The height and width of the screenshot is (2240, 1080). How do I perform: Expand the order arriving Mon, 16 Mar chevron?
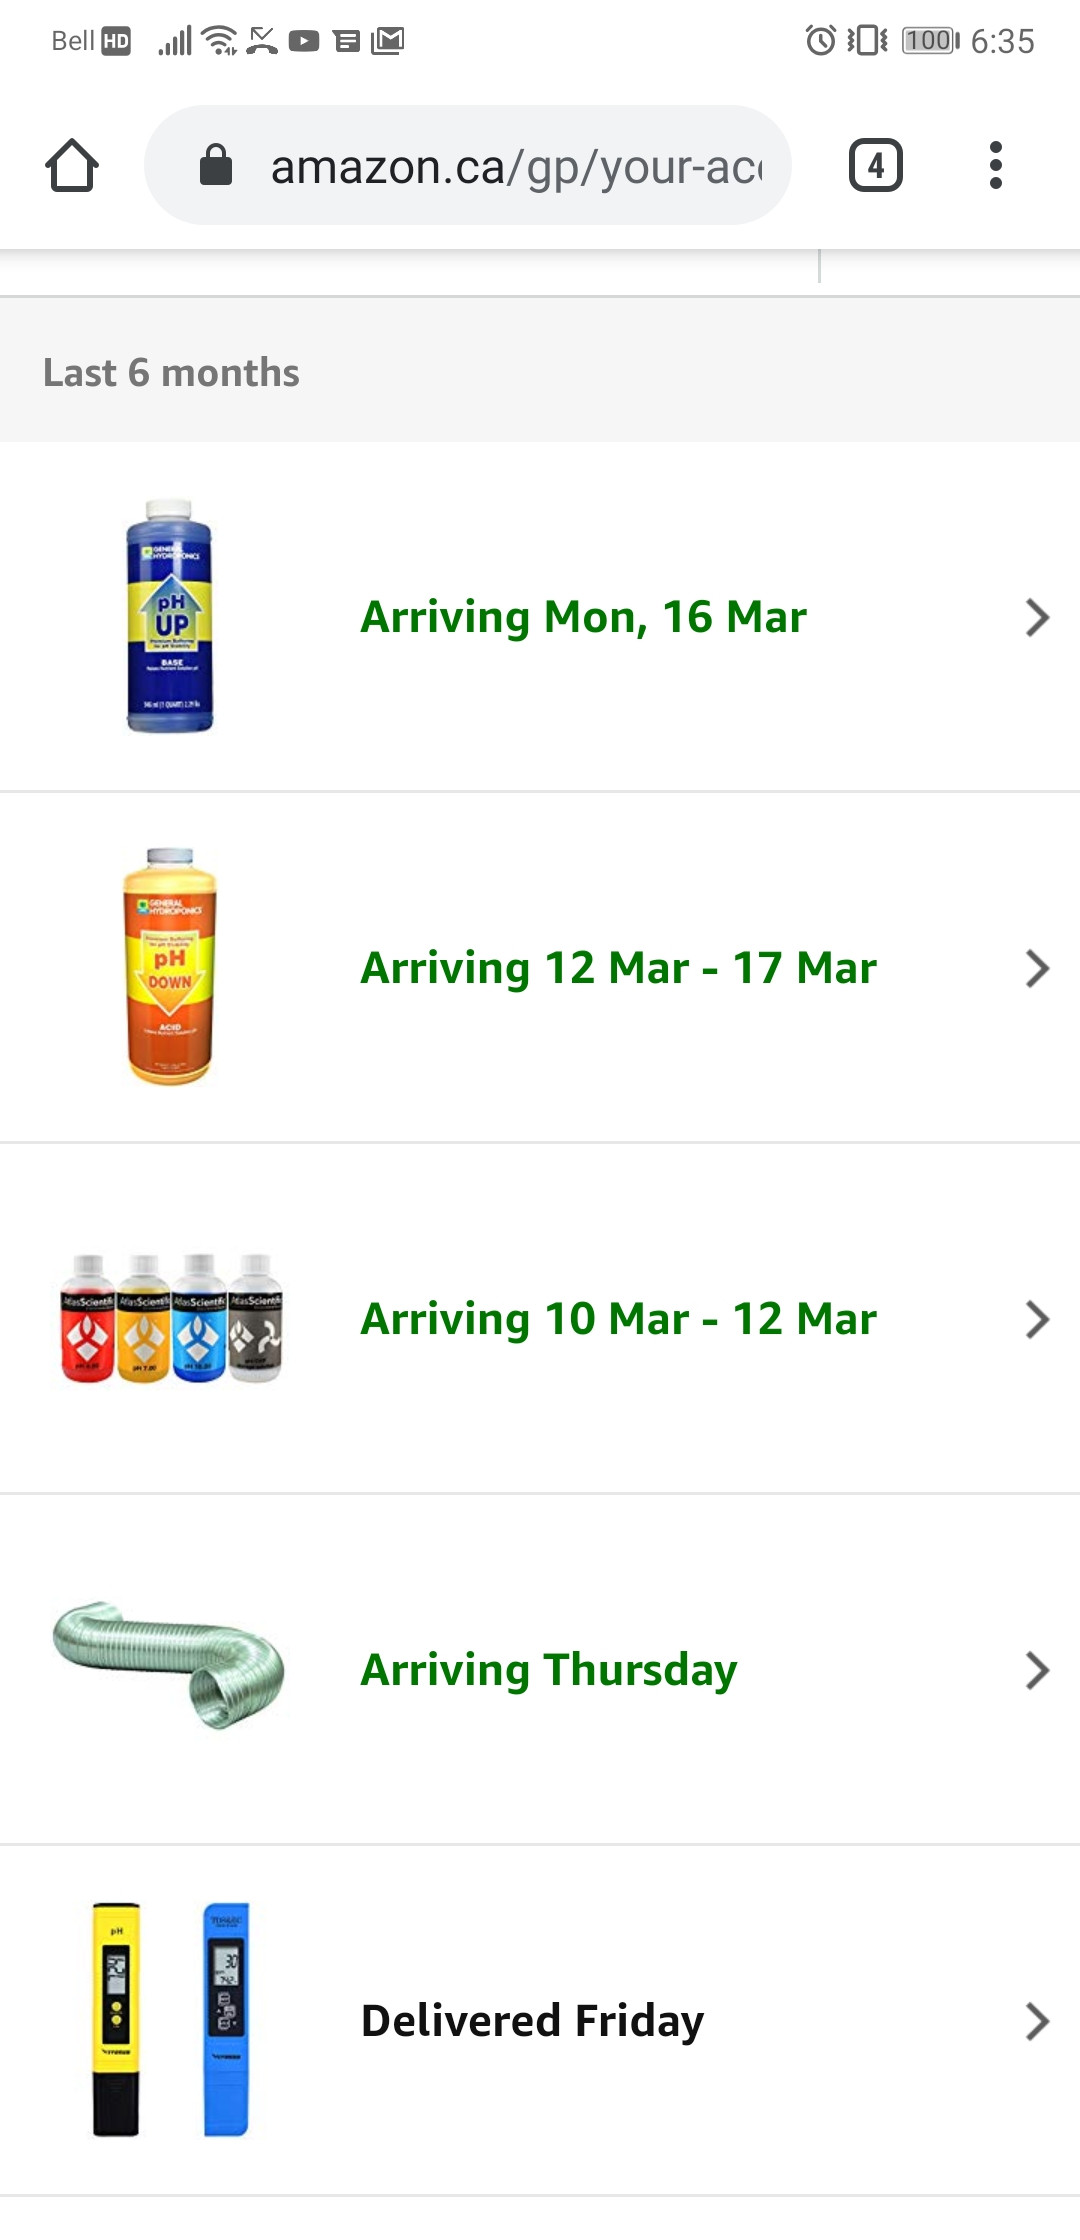(1037, 617)
